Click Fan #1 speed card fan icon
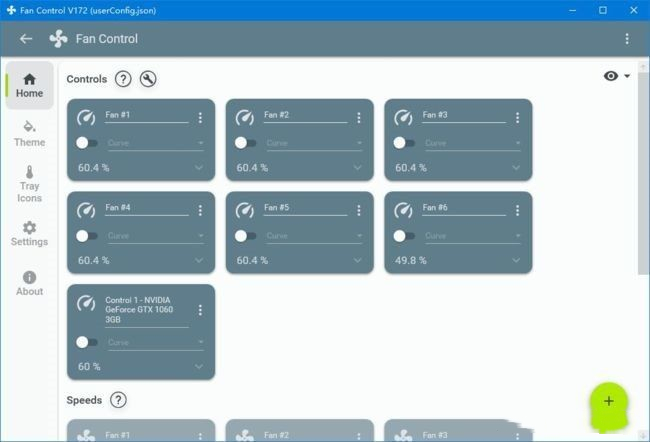 point(86,435)
